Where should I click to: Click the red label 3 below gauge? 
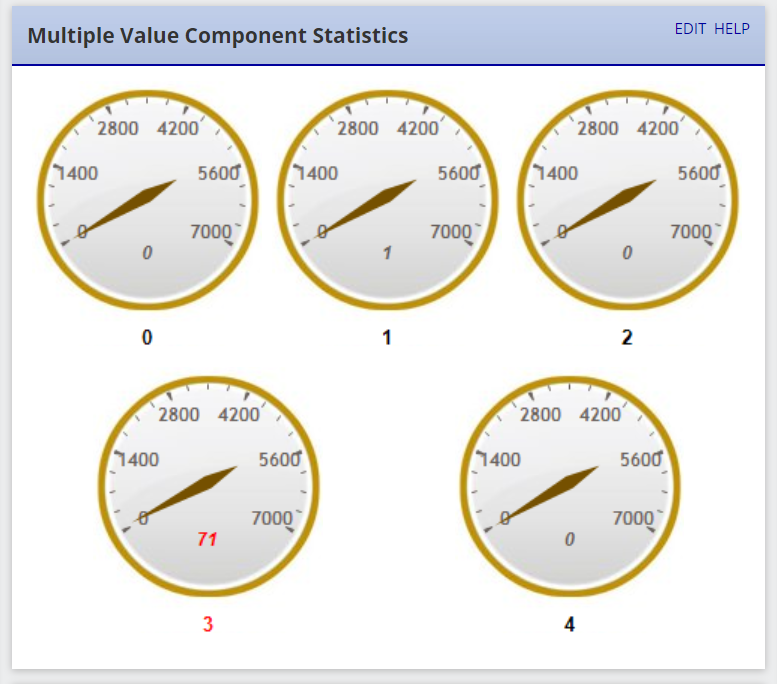click(x=208, y=624)
